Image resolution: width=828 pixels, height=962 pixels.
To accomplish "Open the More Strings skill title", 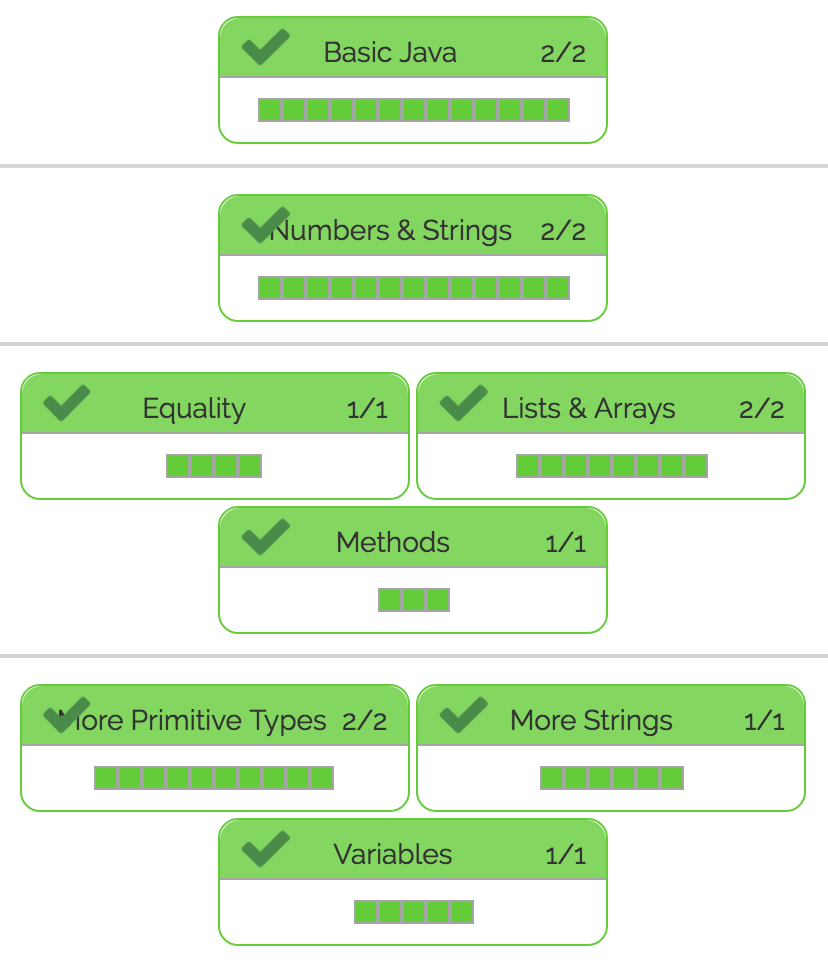I will click(x=591, y=720).
